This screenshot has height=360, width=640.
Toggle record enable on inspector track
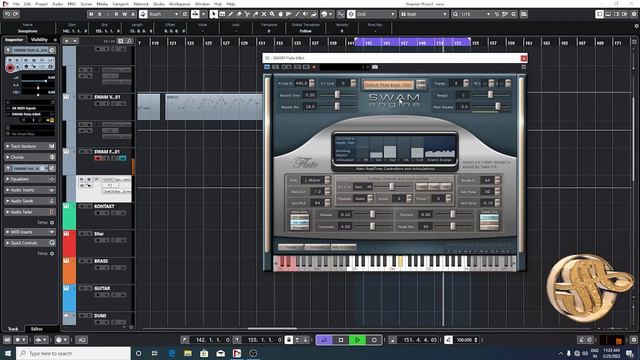[10, 68]
